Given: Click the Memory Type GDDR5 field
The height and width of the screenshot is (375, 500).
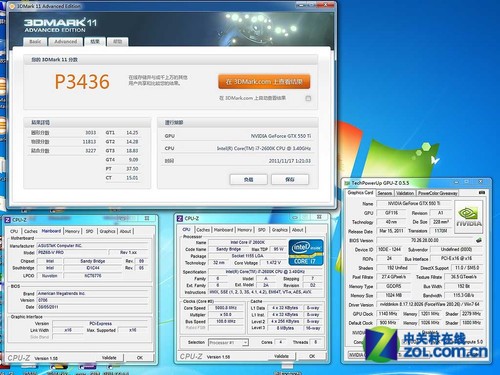Looking at the screenshot, I should (393, 286).
